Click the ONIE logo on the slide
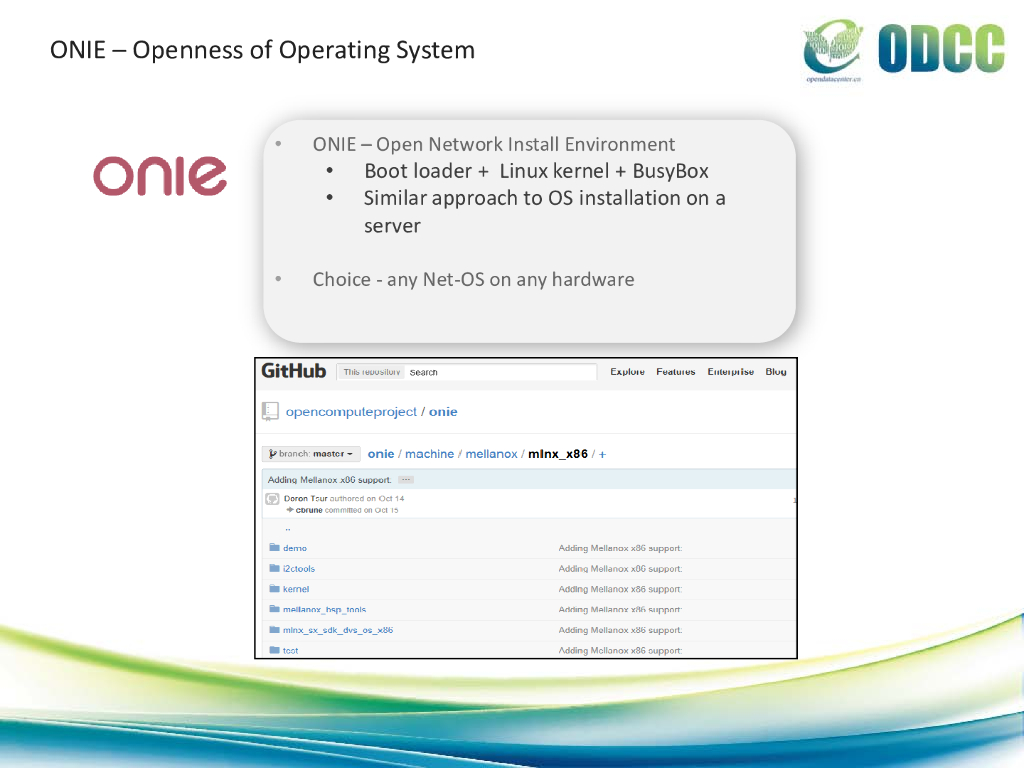1024x768 pixels. click(160, 175)
